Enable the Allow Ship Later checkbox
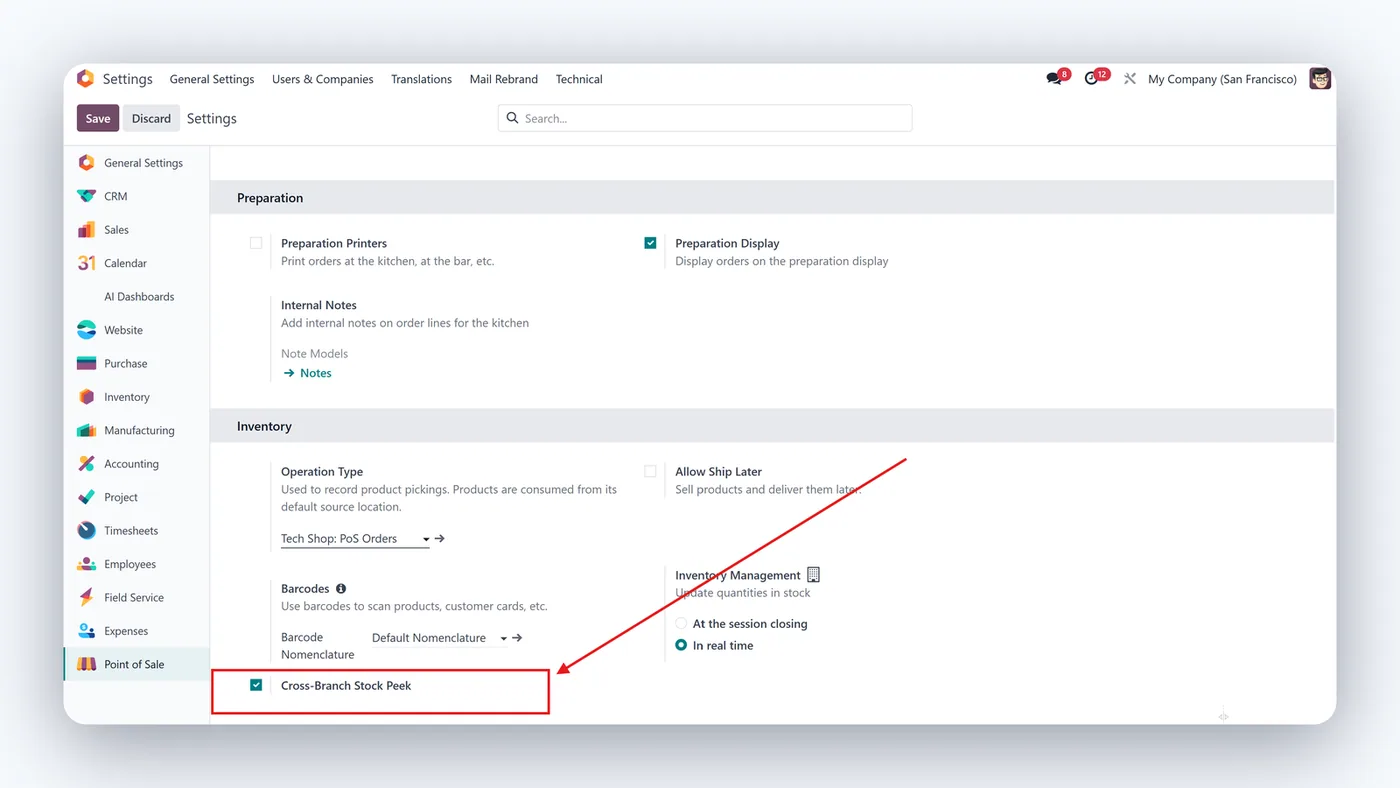The width and height of the screenshot is (1400, 788). pyautogui.click(x=650, y=471)
